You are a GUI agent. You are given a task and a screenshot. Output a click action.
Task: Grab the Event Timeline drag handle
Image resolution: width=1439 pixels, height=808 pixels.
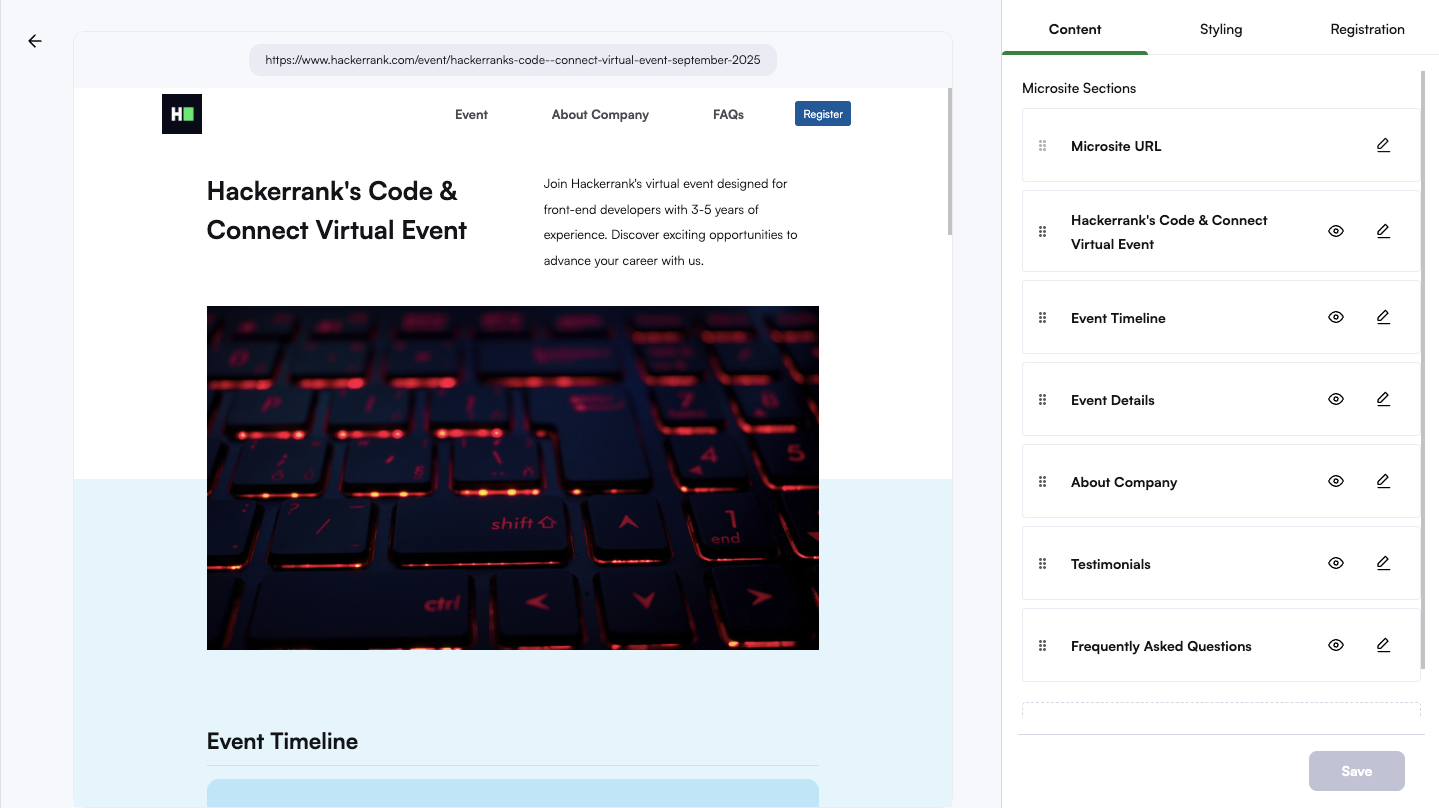click(x=1042, y=318)
